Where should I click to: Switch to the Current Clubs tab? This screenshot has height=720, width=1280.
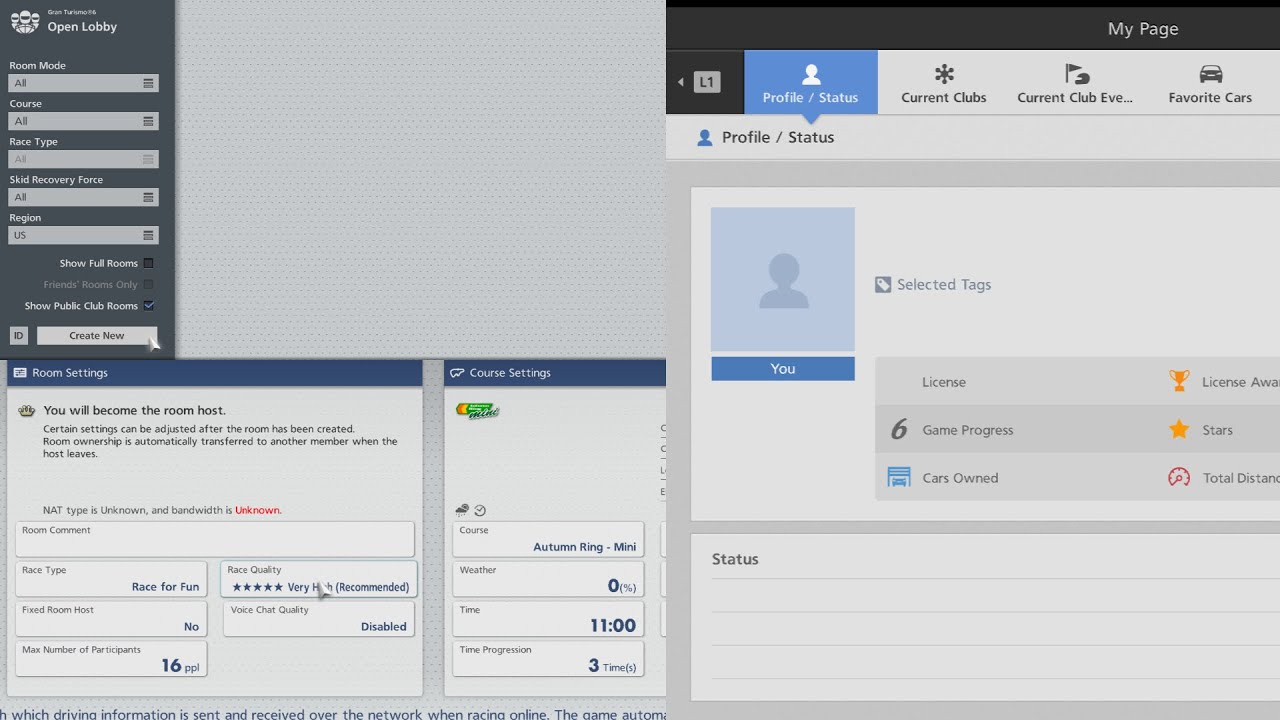(944, 82)
